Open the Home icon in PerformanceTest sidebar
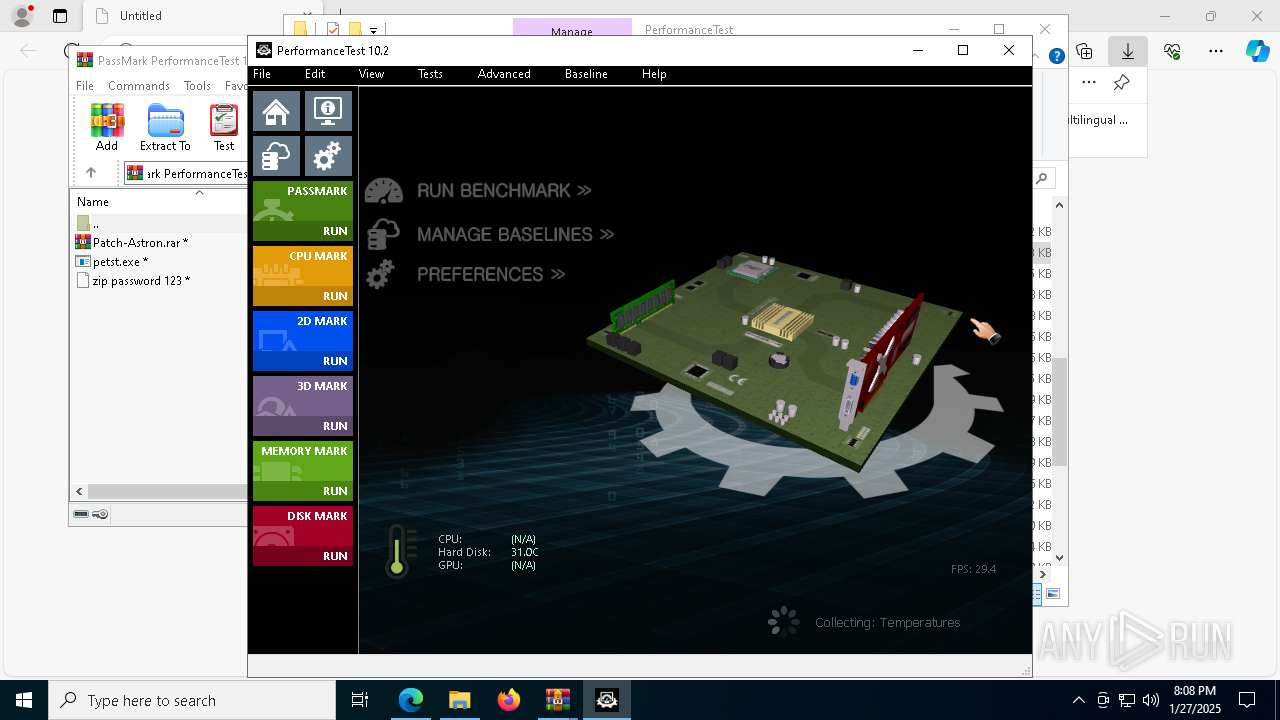Viewport: 1280px width, 720px height. 276,112
